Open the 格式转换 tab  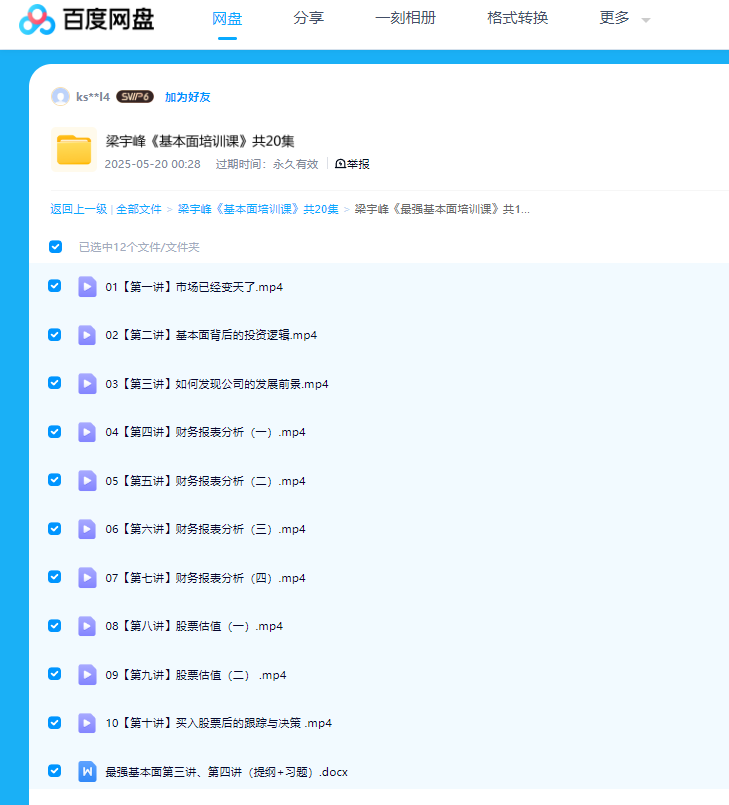point(517,18)
